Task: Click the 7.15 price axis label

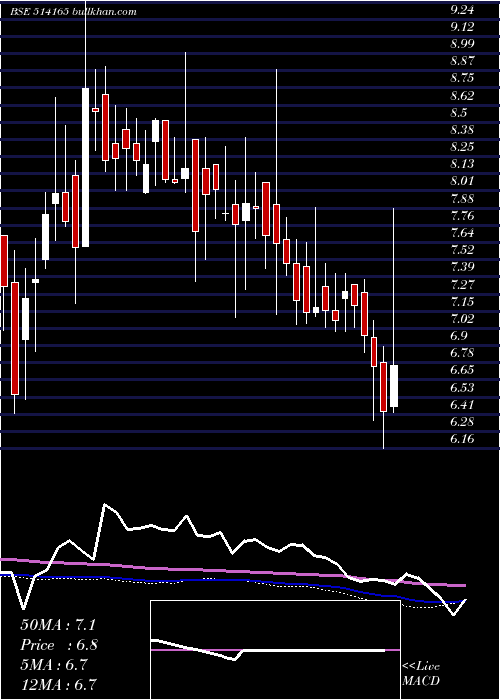Action: 461,302
